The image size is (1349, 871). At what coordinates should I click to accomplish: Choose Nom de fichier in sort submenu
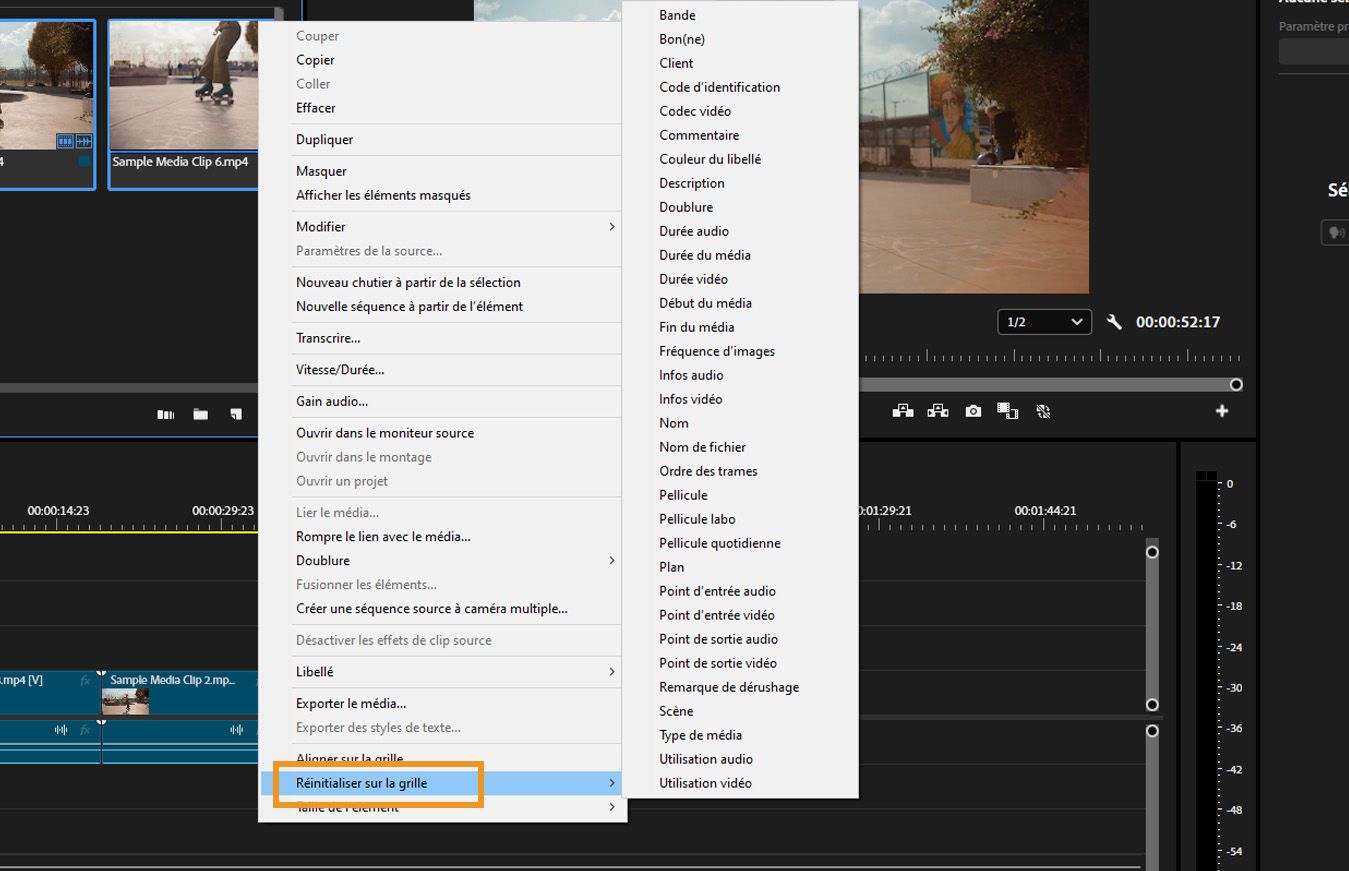pos(702,447)
